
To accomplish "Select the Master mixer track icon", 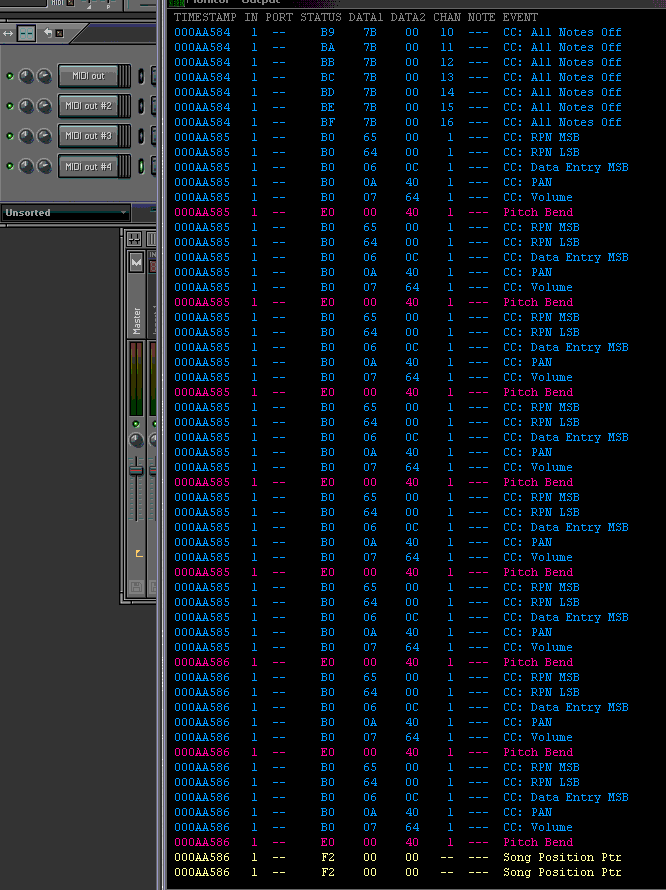I will click(136, 262).
